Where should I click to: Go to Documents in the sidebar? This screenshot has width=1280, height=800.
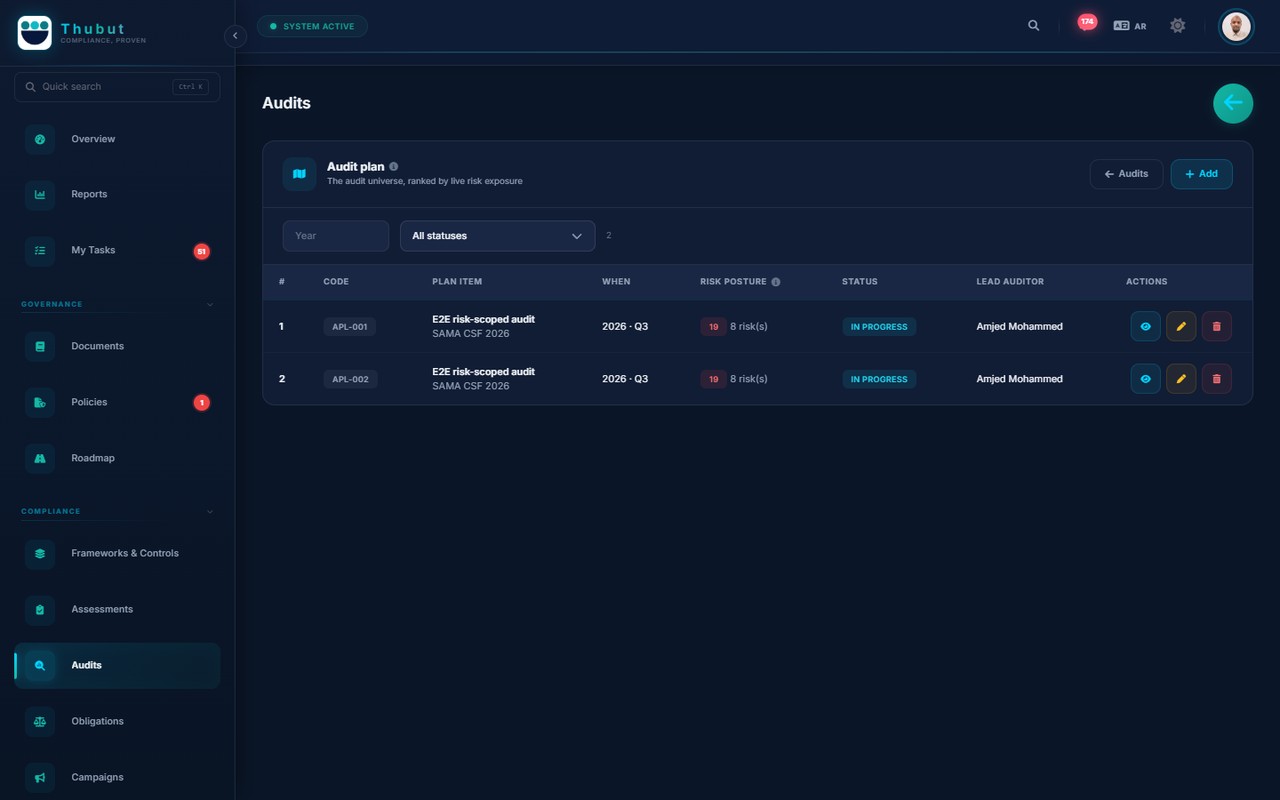click(117, 346)
